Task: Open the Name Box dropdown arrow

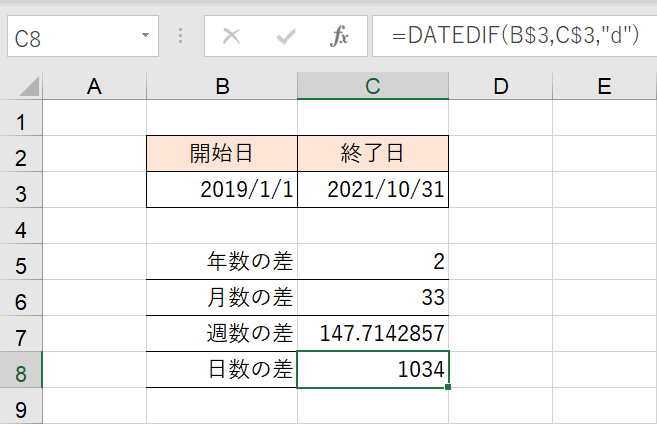Action: (x=145, y=35)
